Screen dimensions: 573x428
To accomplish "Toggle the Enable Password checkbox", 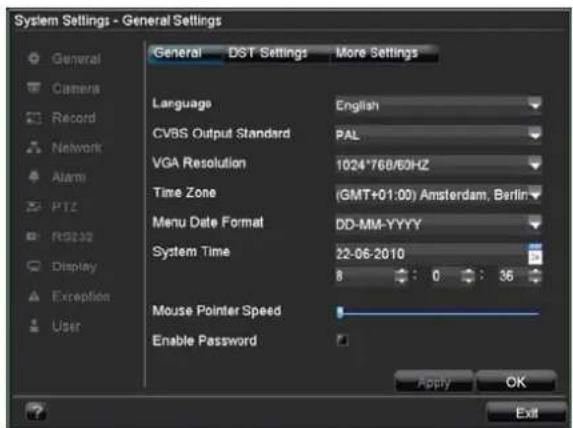I will pyautogui.click(x=342, y=340).
